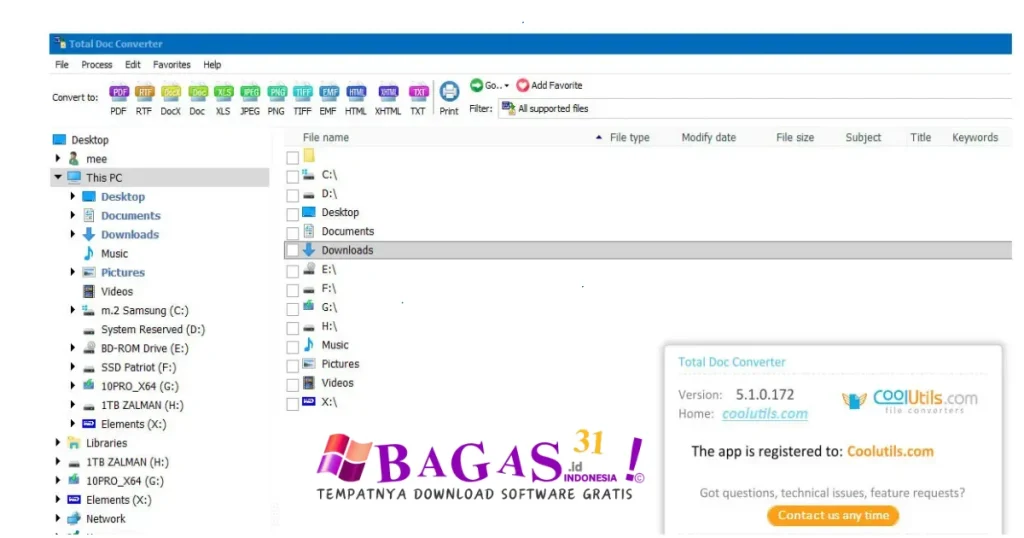
Task: Pick the Doc format icon
Action: point(197,93)
